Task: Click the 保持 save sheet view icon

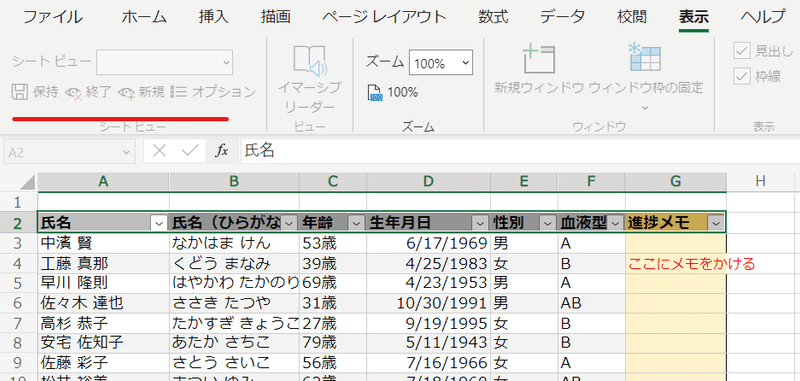Action: tap(20, 92)
